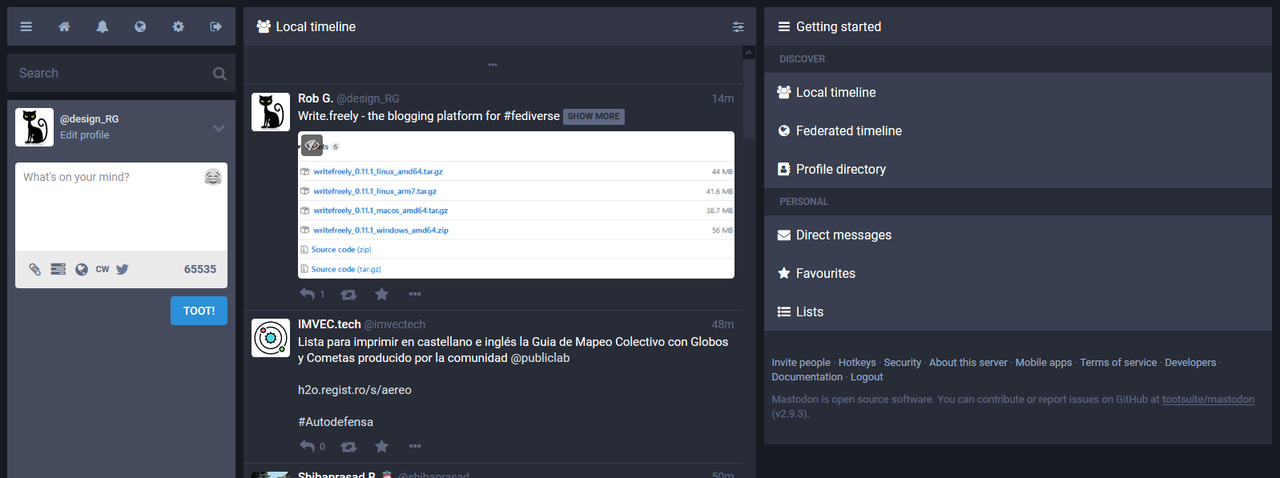Toggle the CW content warning
The image size is (1280, 478).
[x=102, y=269]
